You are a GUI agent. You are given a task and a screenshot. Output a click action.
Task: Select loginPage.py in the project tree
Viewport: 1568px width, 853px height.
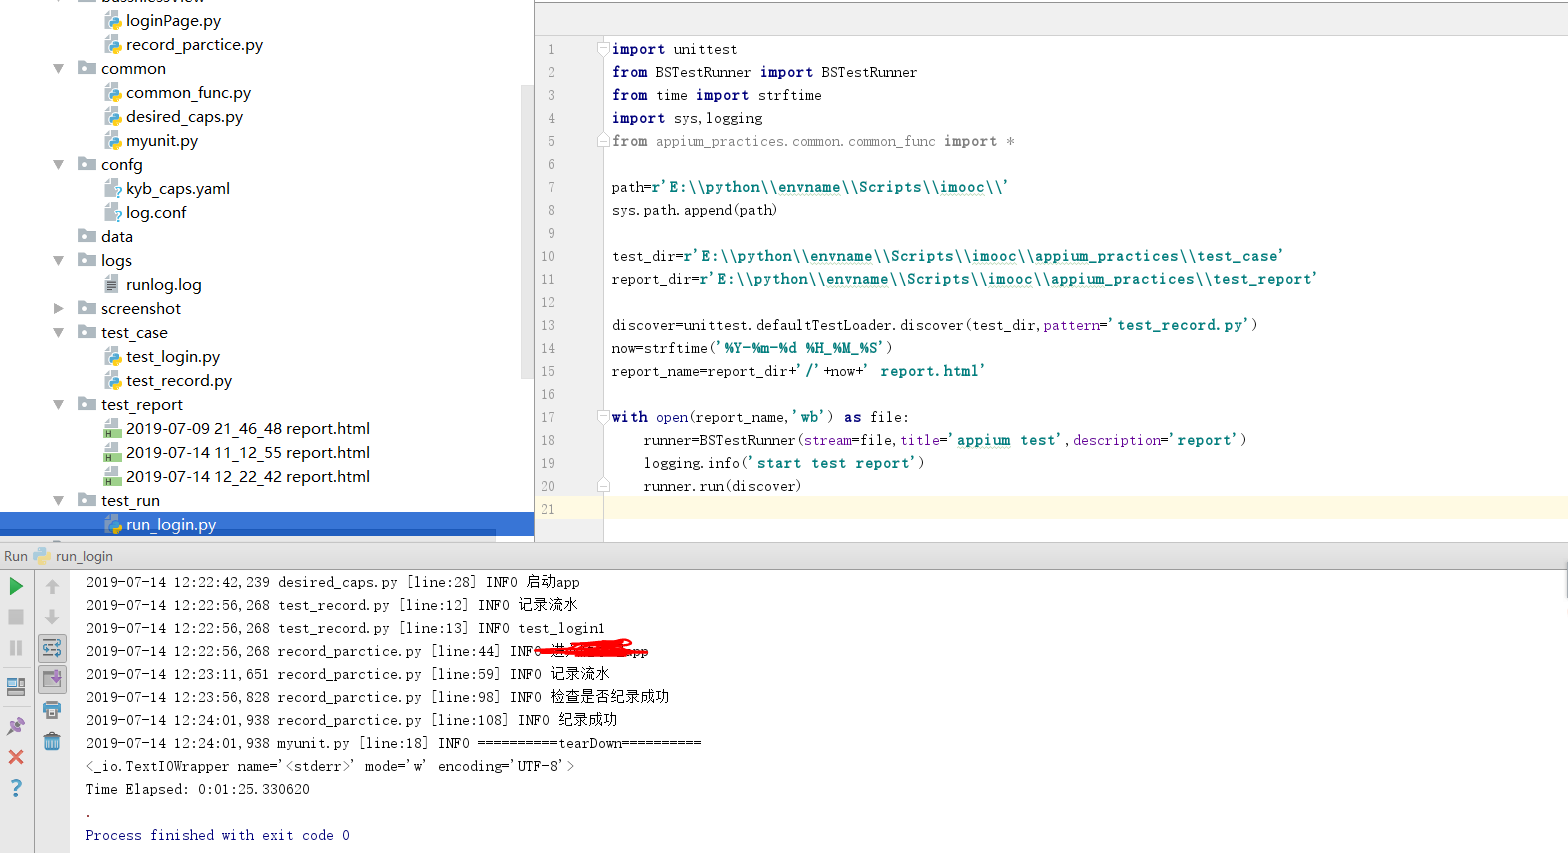[x=173, y=21]
